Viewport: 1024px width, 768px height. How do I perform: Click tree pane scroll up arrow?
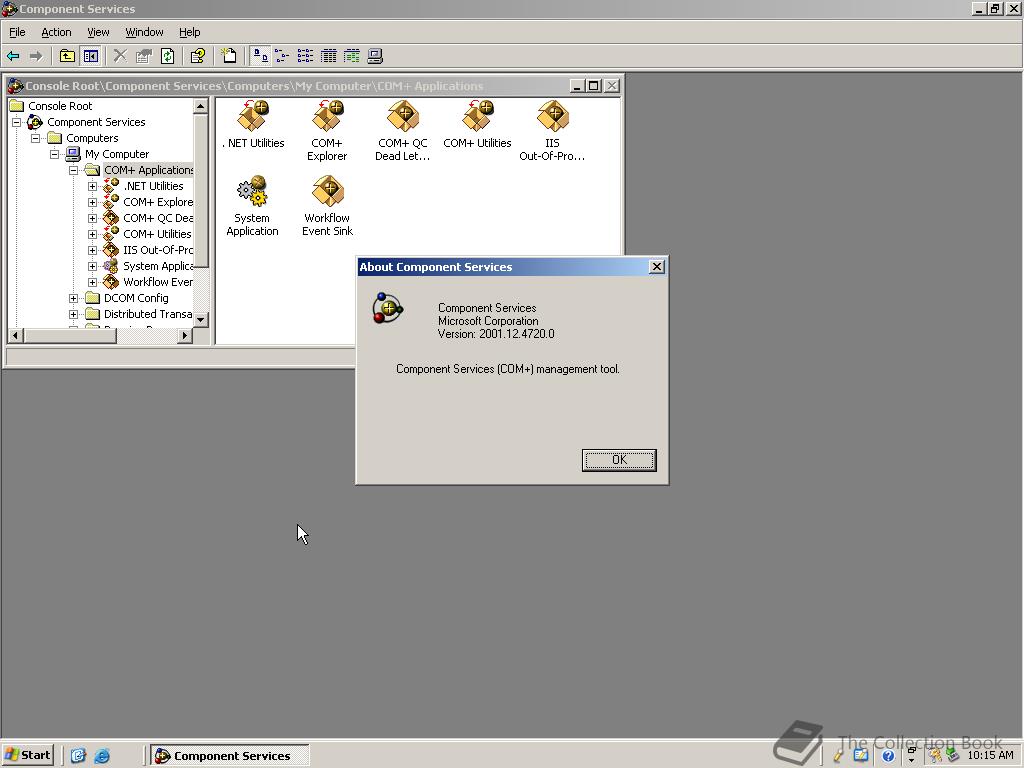point(200,106)
